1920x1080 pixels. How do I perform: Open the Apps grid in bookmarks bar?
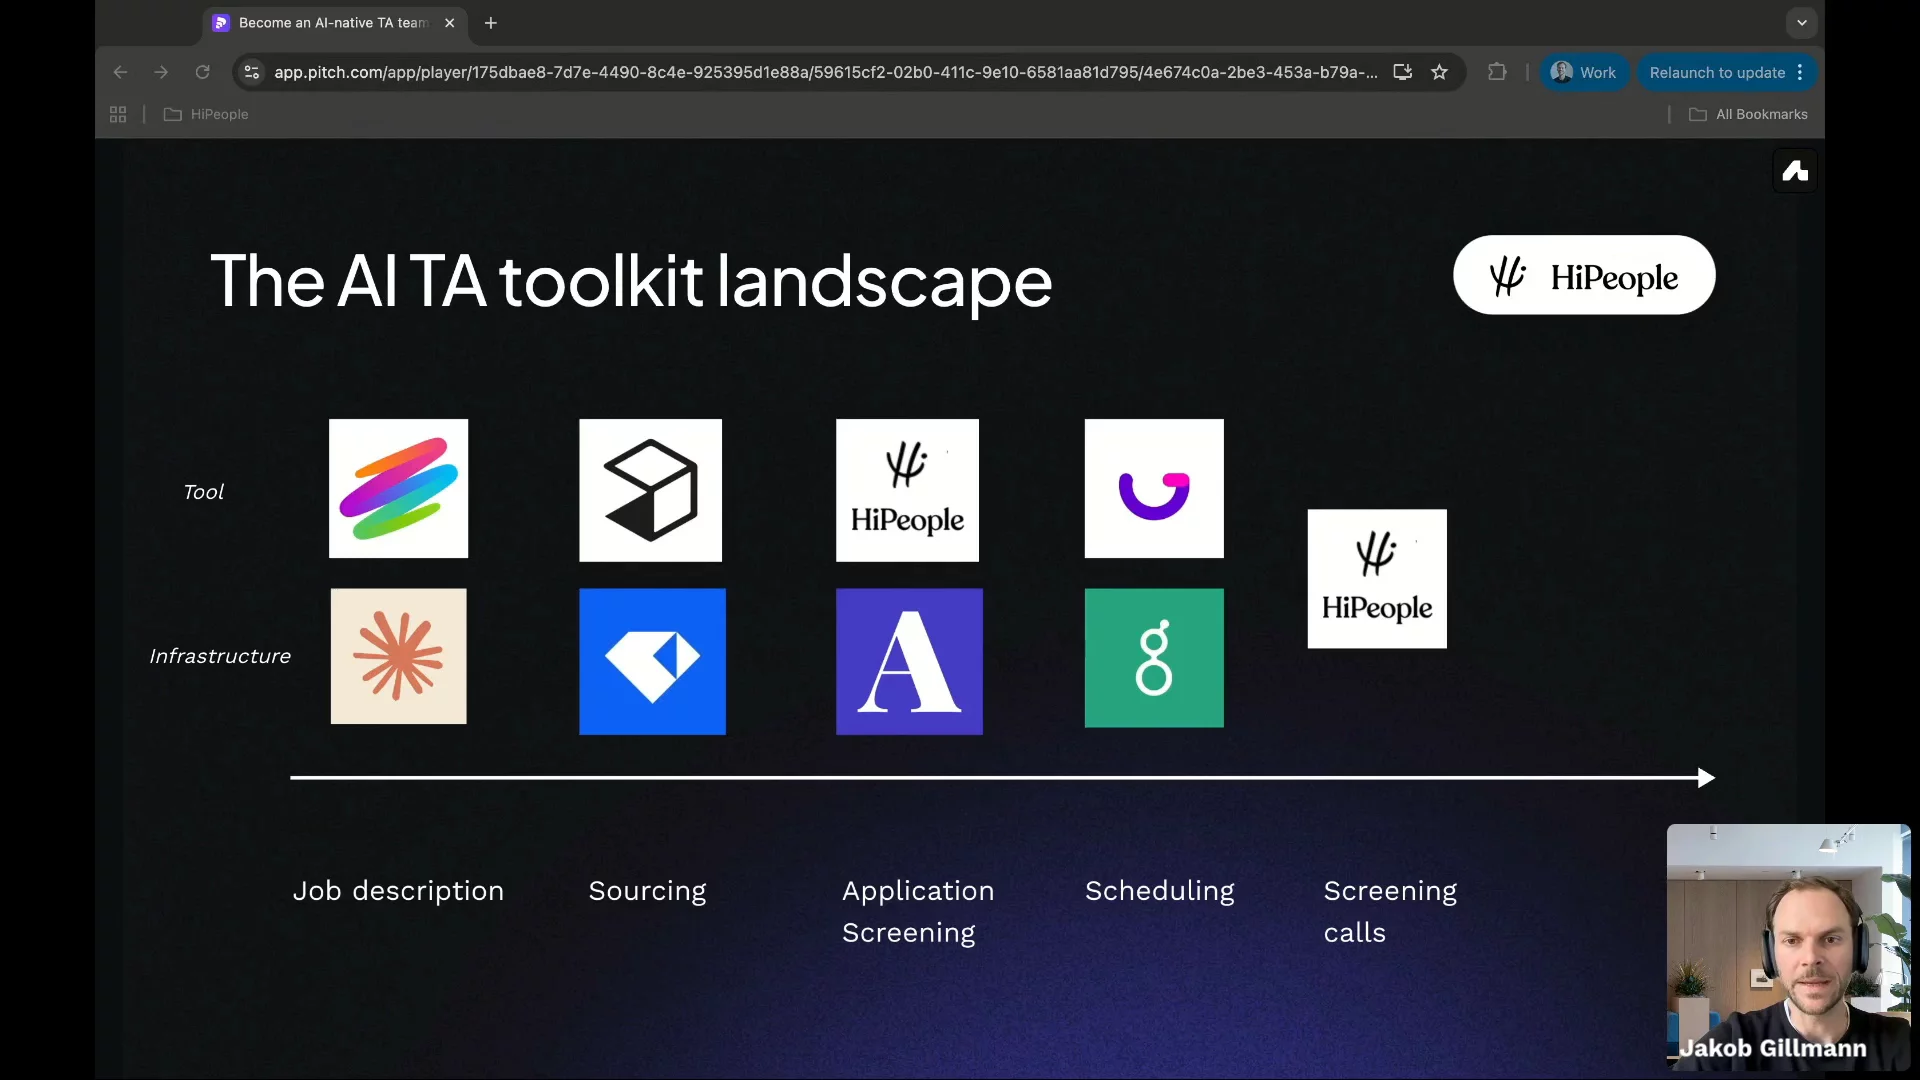(x=118, y=114)
